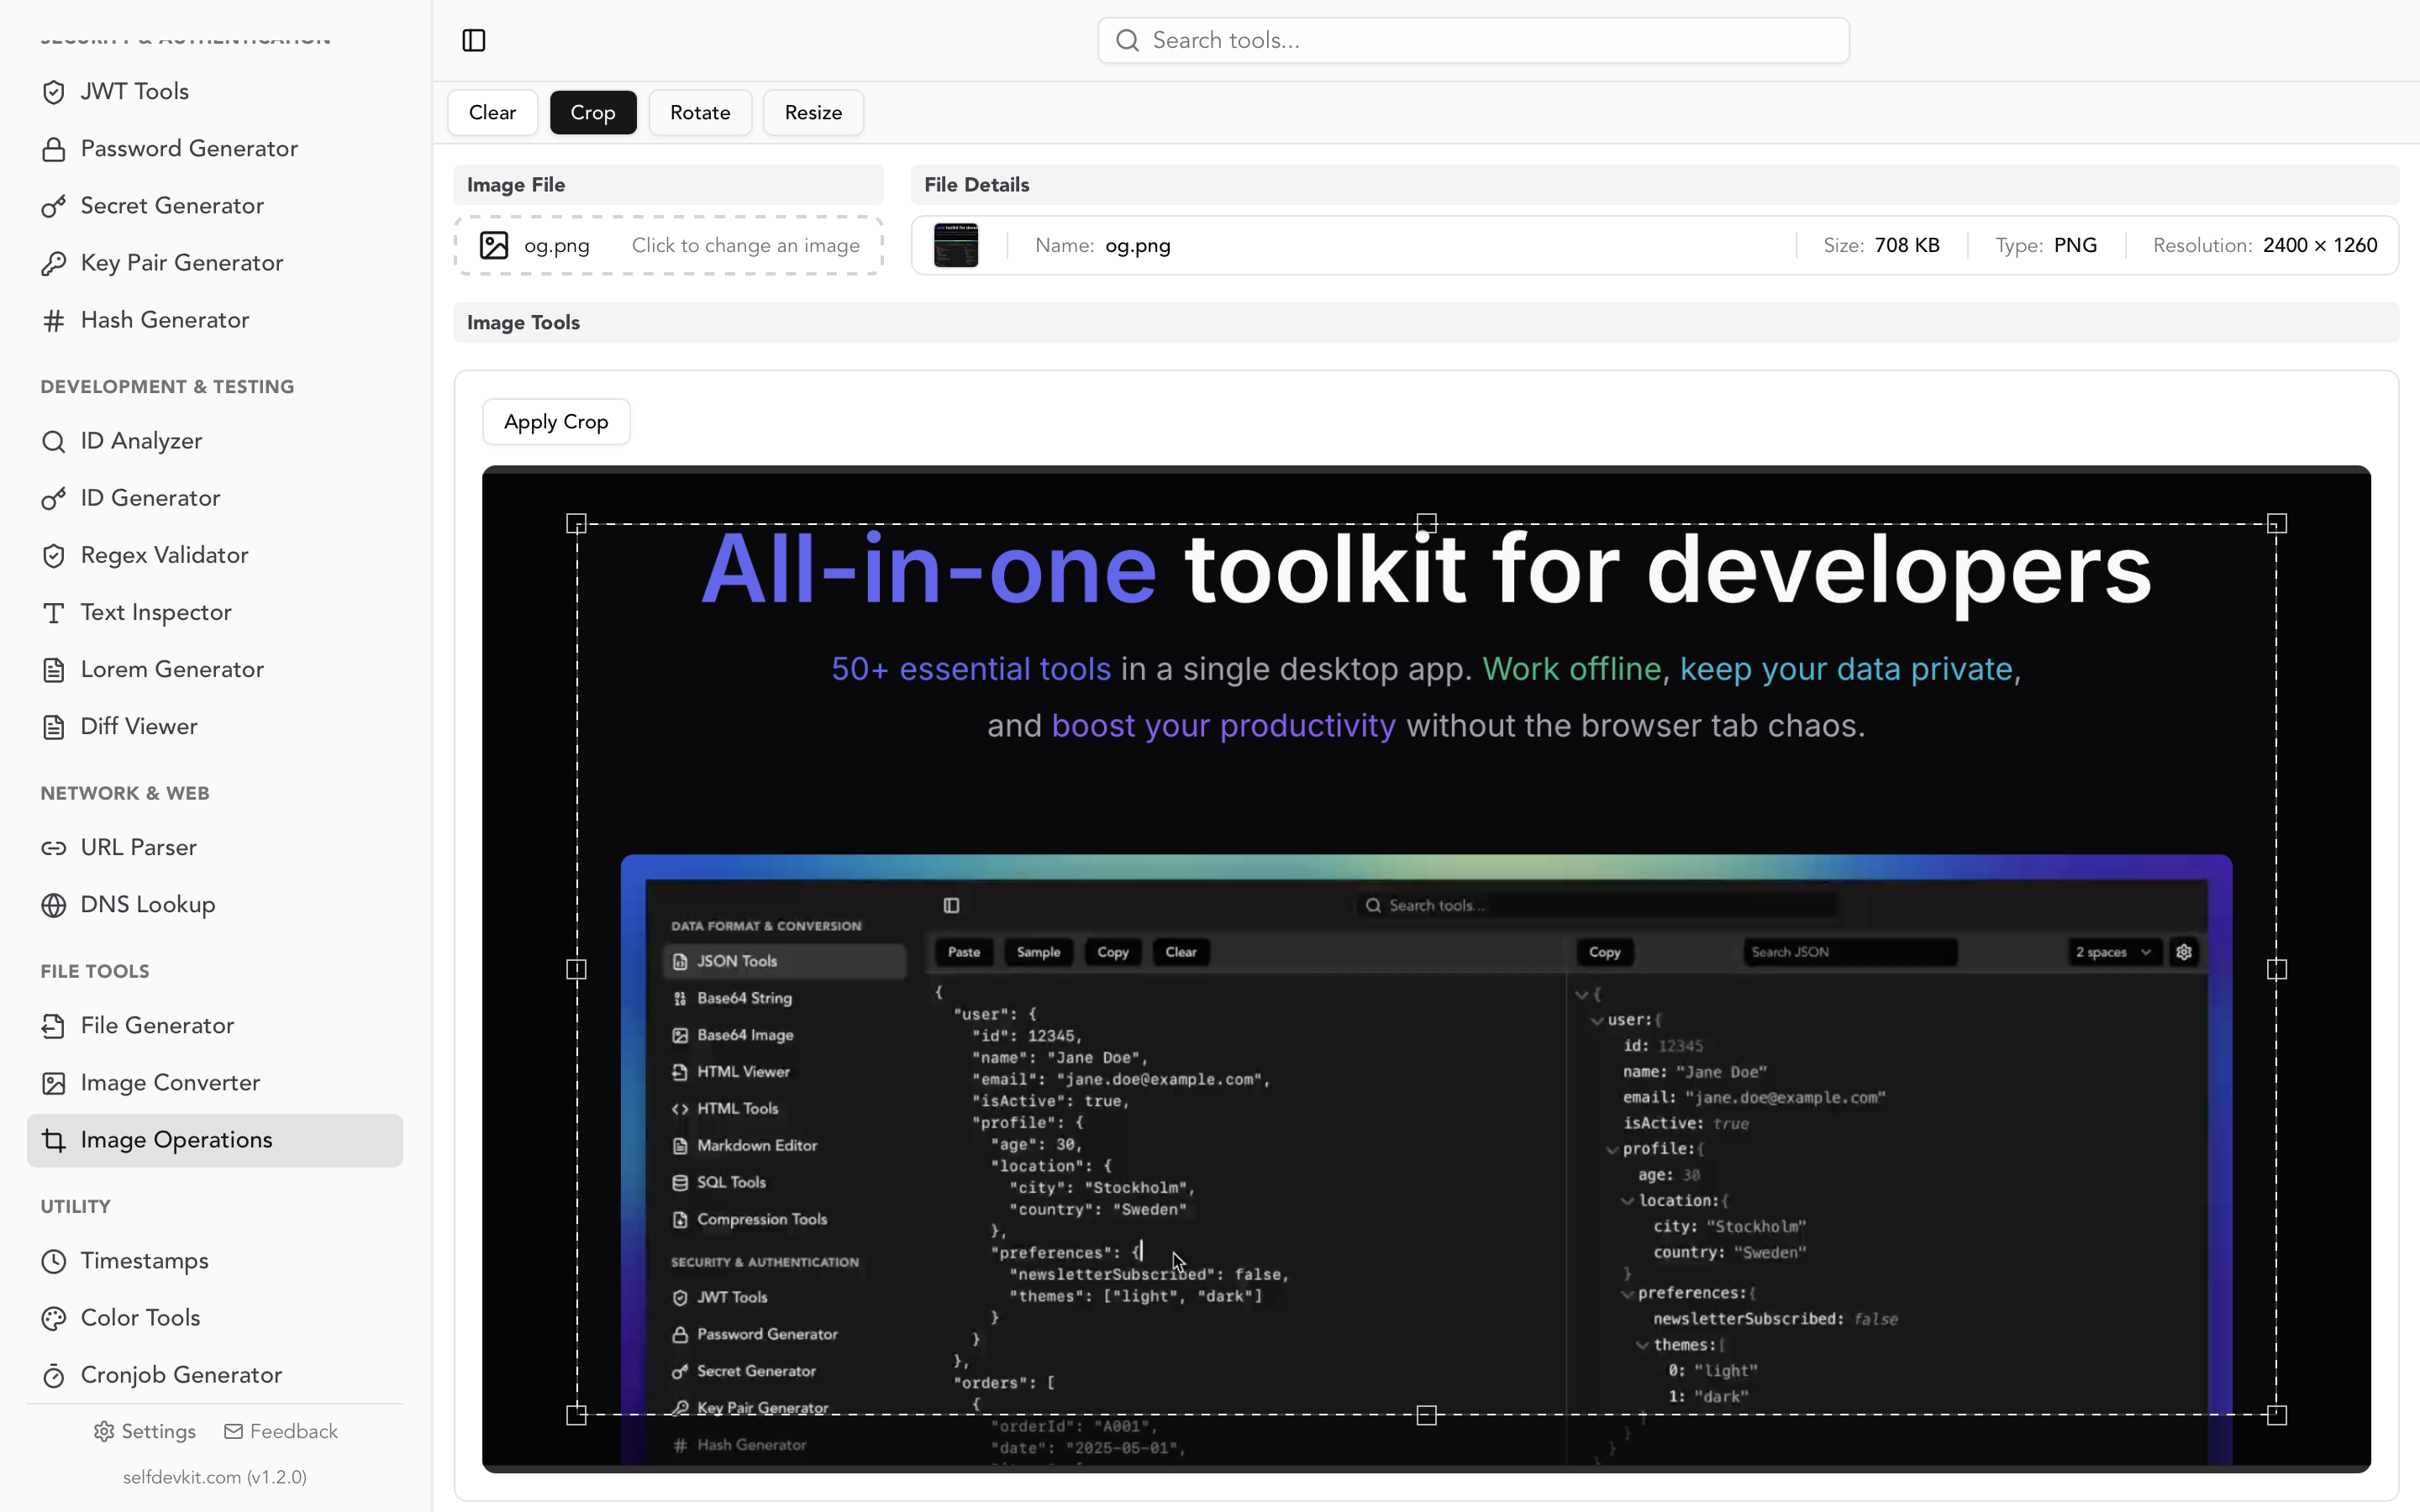
Task: Switch to Resize mode
Action: pos(813,112)
